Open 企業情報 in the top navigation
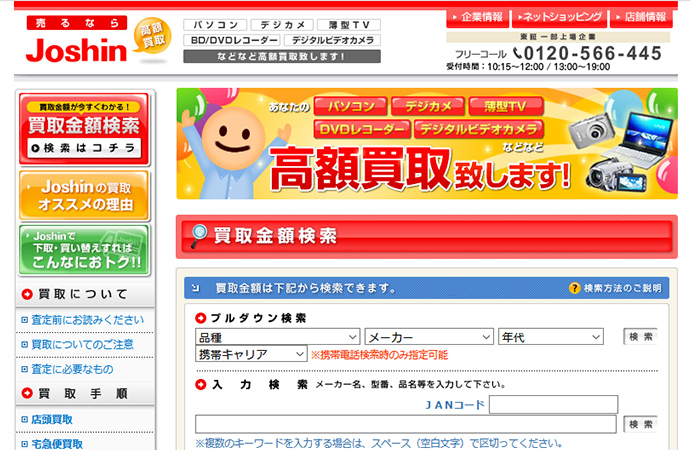This screenshot has height=450, width=690. pos(478,18)
